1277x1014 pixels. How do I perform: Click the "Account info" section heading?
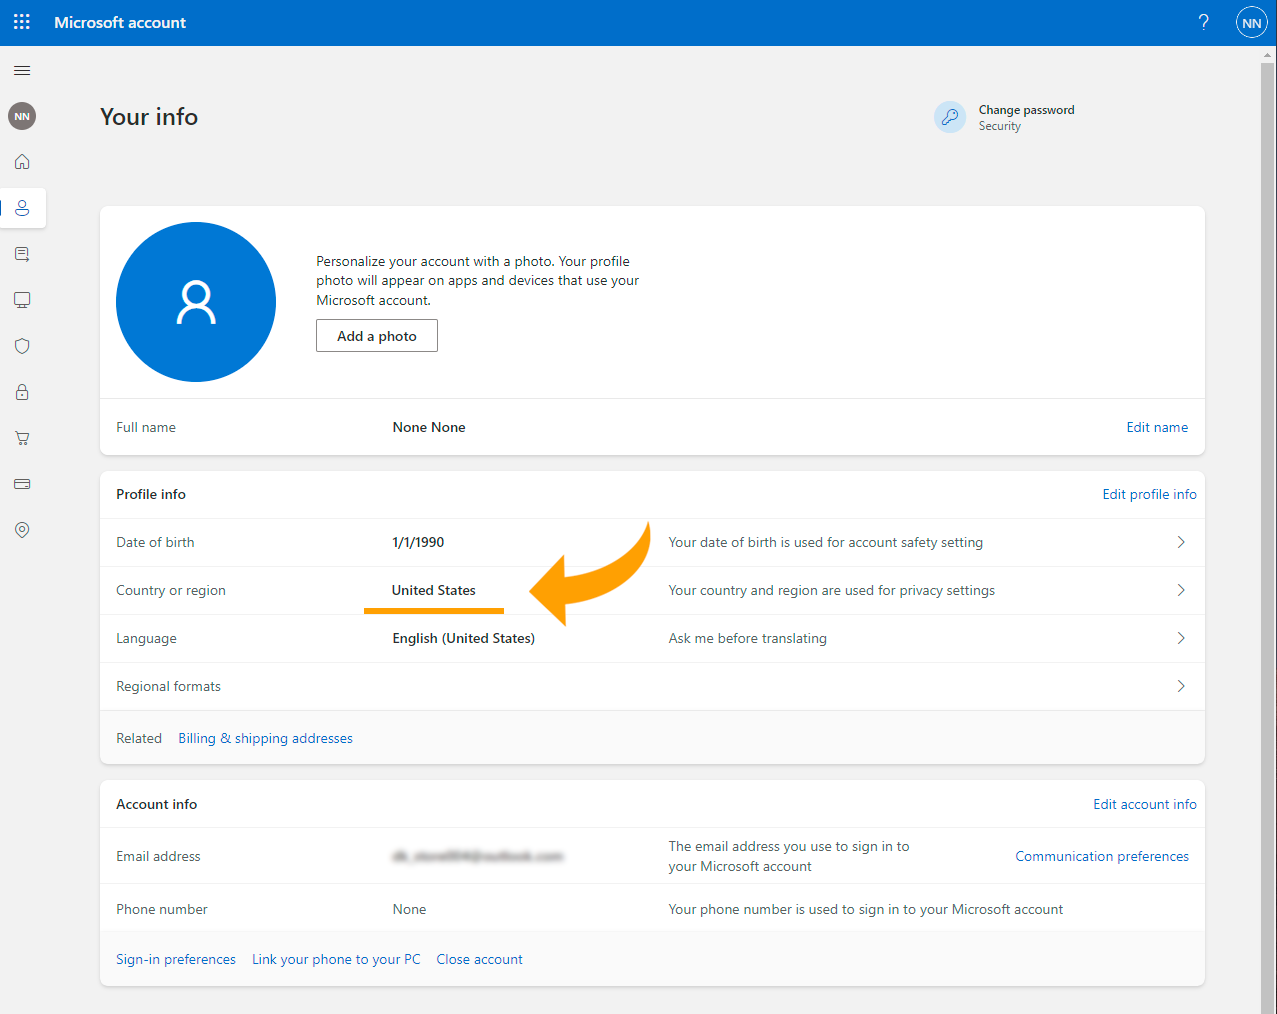(x=156, y=804)
